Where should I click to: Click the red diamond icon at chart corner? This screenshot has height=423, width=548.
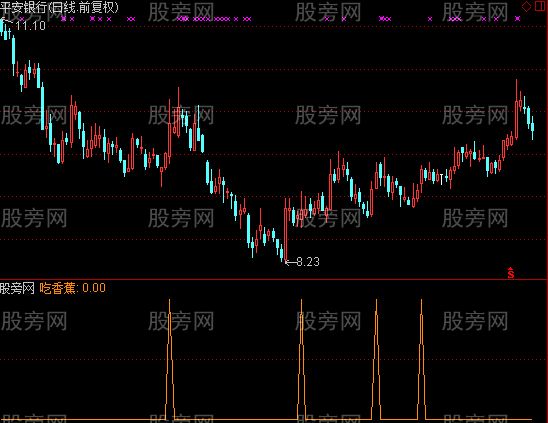click(x=526, y=6)
